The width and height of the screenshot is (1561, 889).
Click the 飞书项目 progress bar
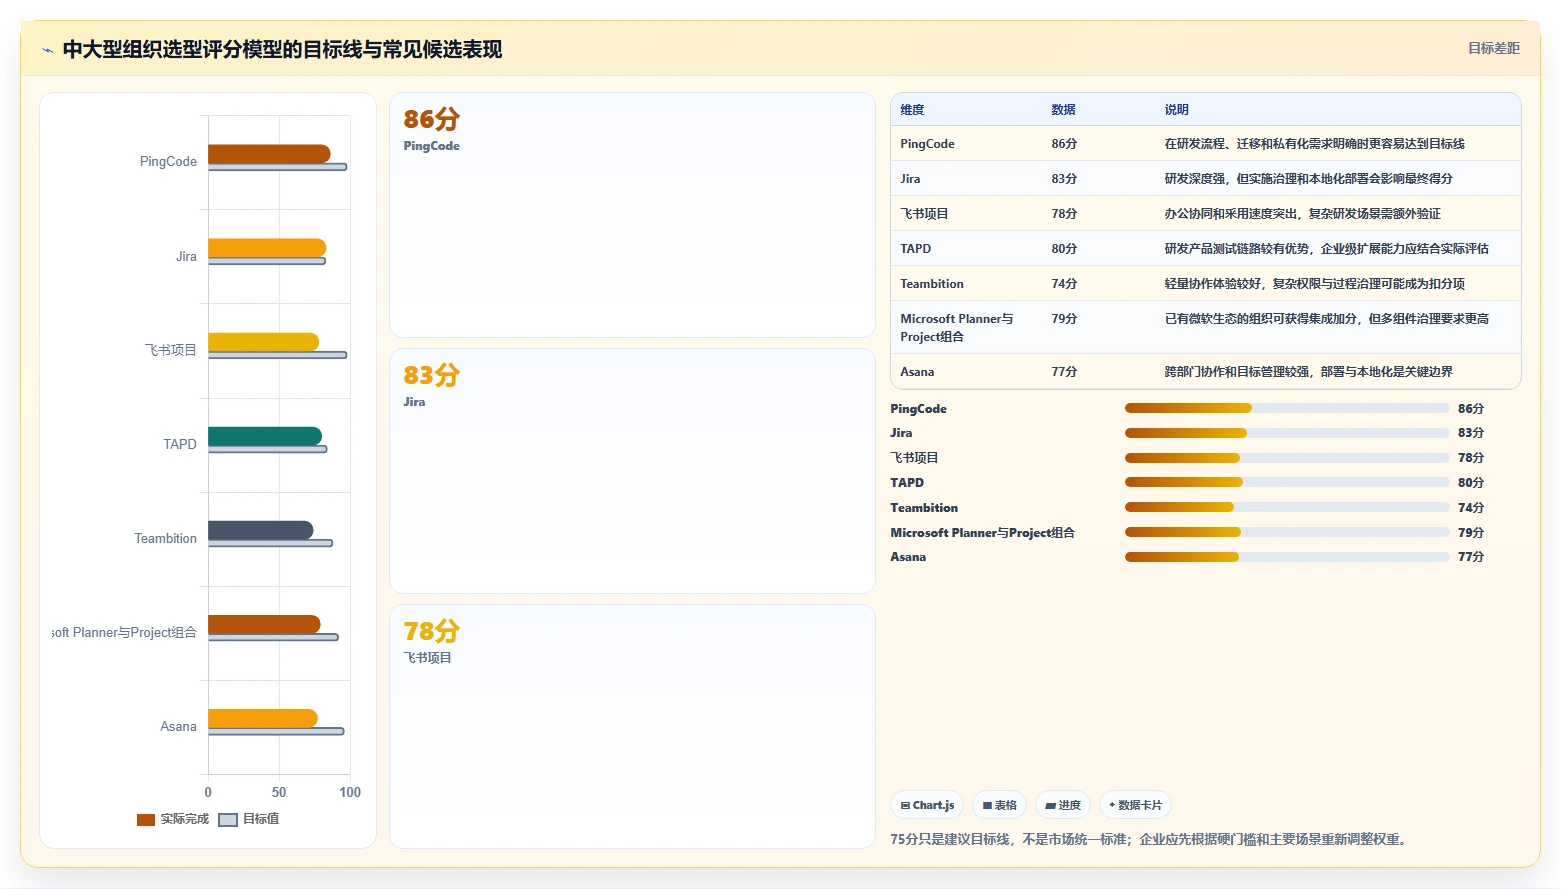(x=1287, y=458)
